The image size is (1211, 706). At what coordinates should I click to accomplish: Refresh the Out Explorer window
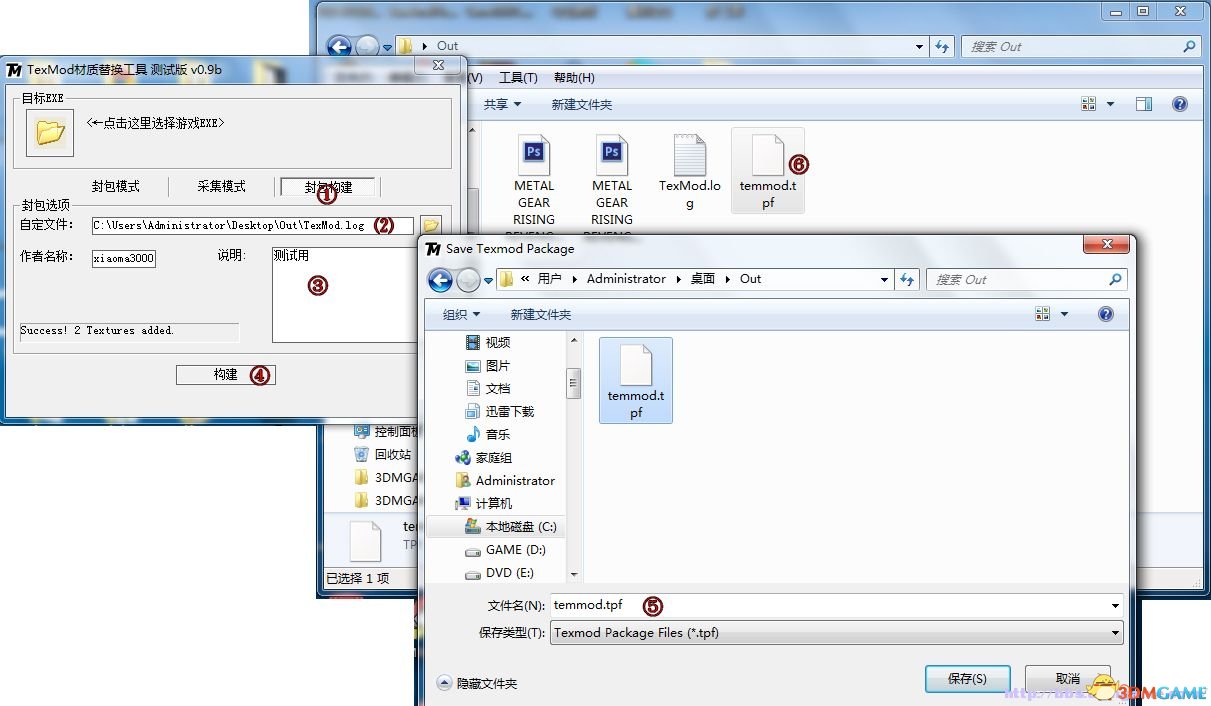pyautogui.click(x=942, y=46)
